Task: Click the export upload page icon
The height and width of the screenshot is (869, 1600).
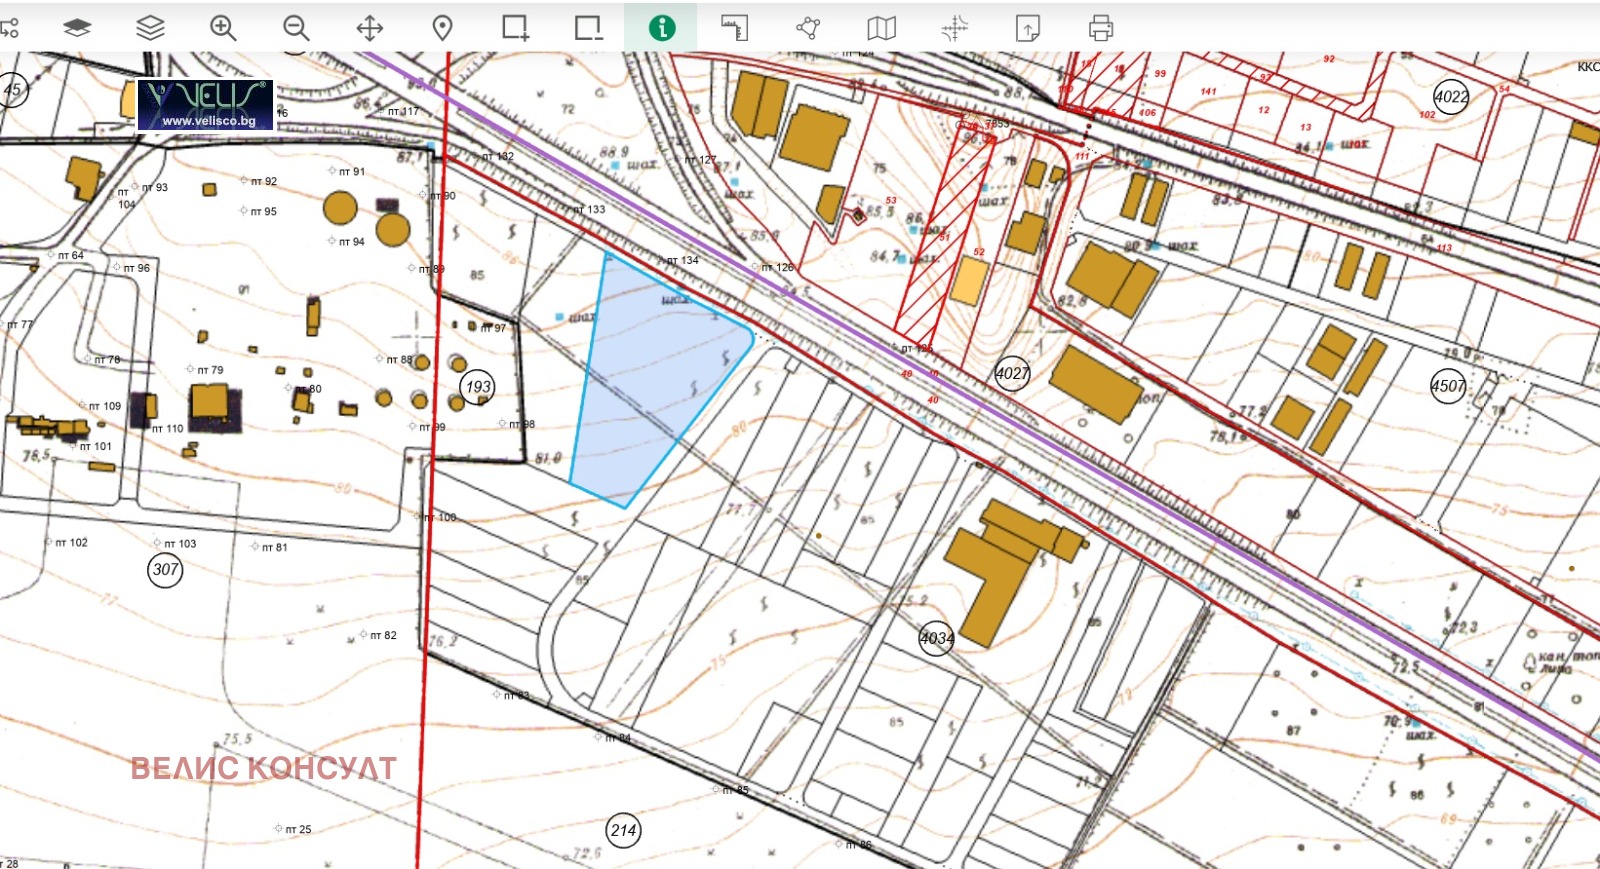Action: pos(1028,28)
